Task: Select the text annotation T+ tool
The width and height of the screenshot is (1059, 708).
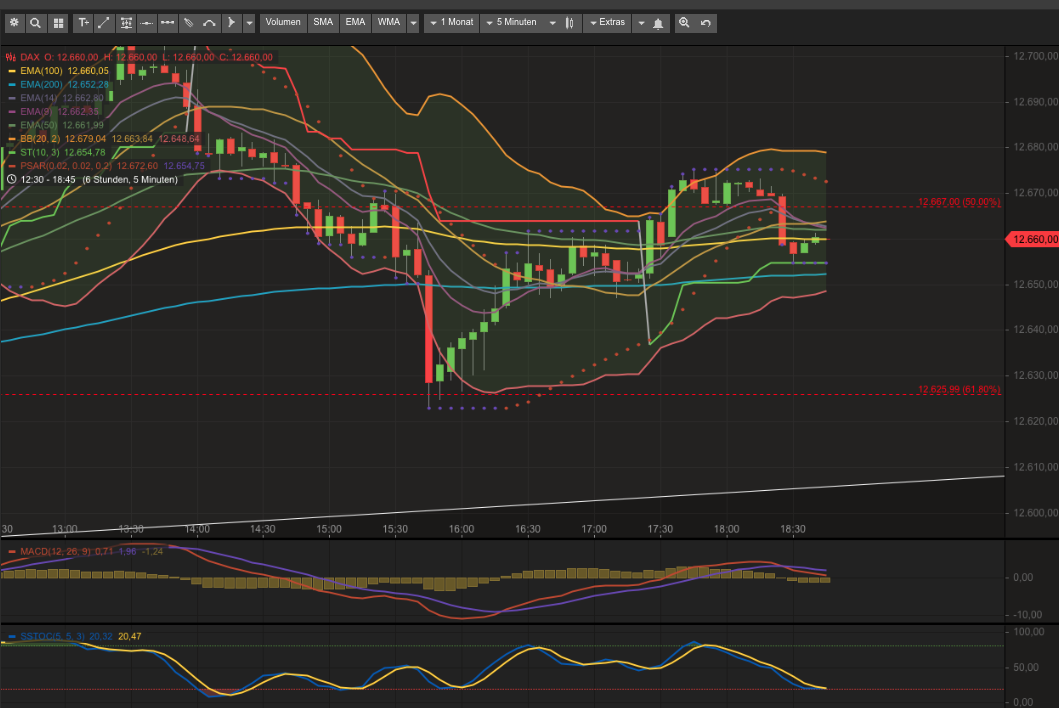Action: click(84, 22)
